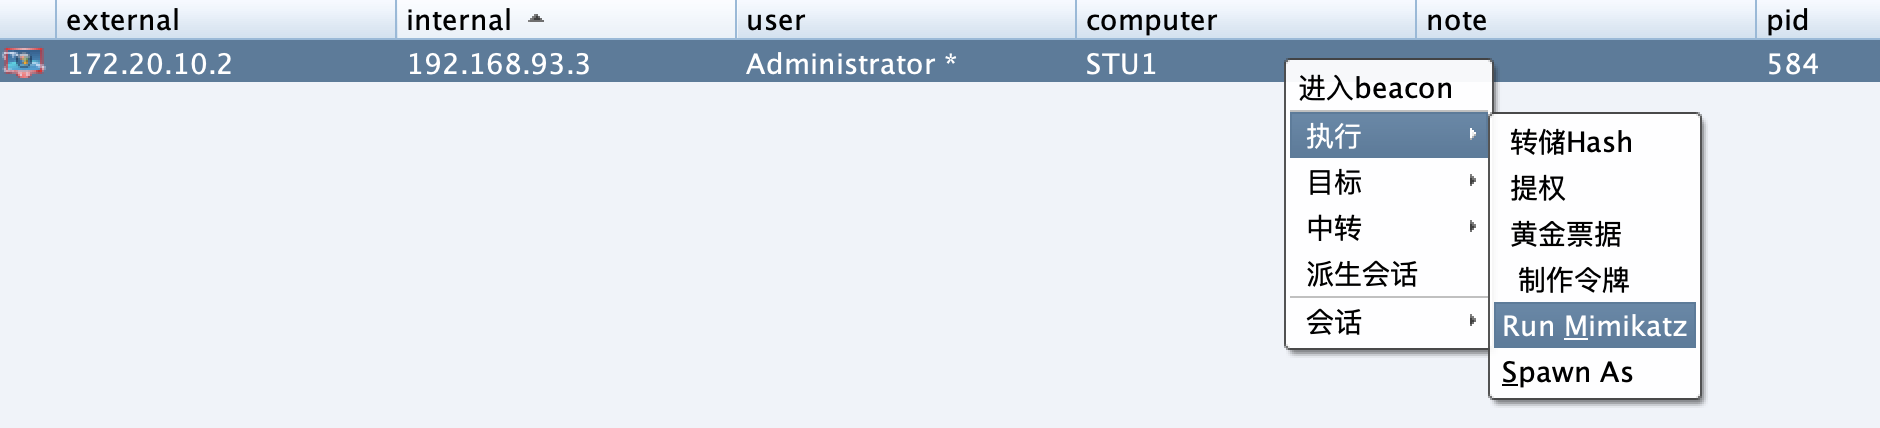Expand the 目标 submenu arrow
The image size is (1880, 428).
point(1472,181)
